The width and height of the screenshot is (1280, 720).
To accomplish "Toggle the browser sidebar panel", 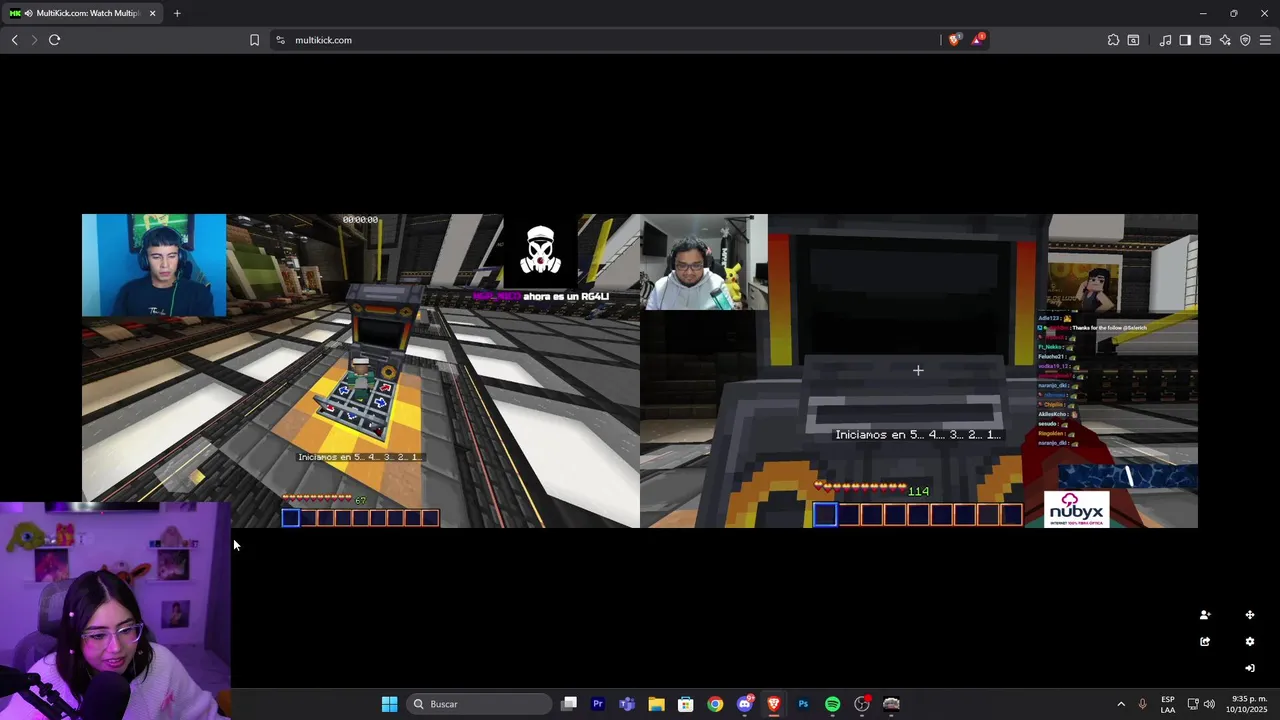I will (x=1185, y=40).
